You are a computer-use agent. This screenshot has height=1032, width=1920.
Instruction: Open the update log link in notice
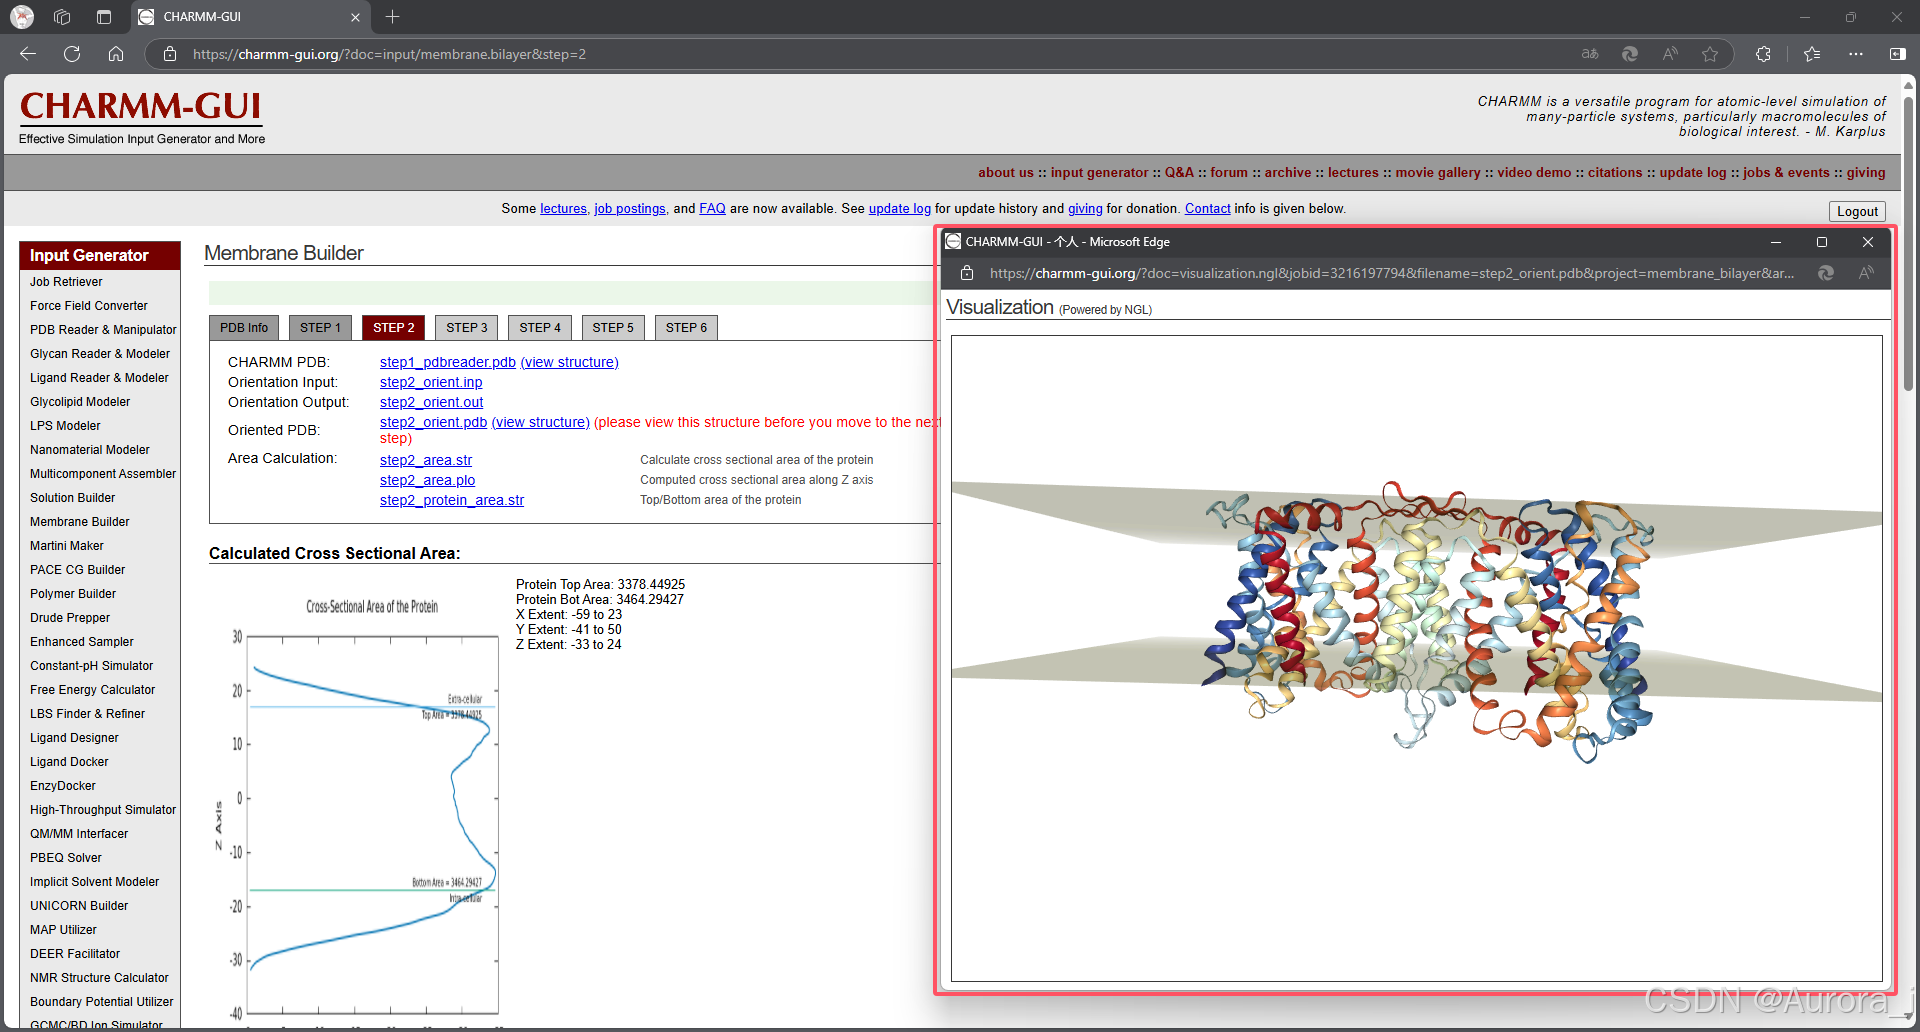pos(900,209)
